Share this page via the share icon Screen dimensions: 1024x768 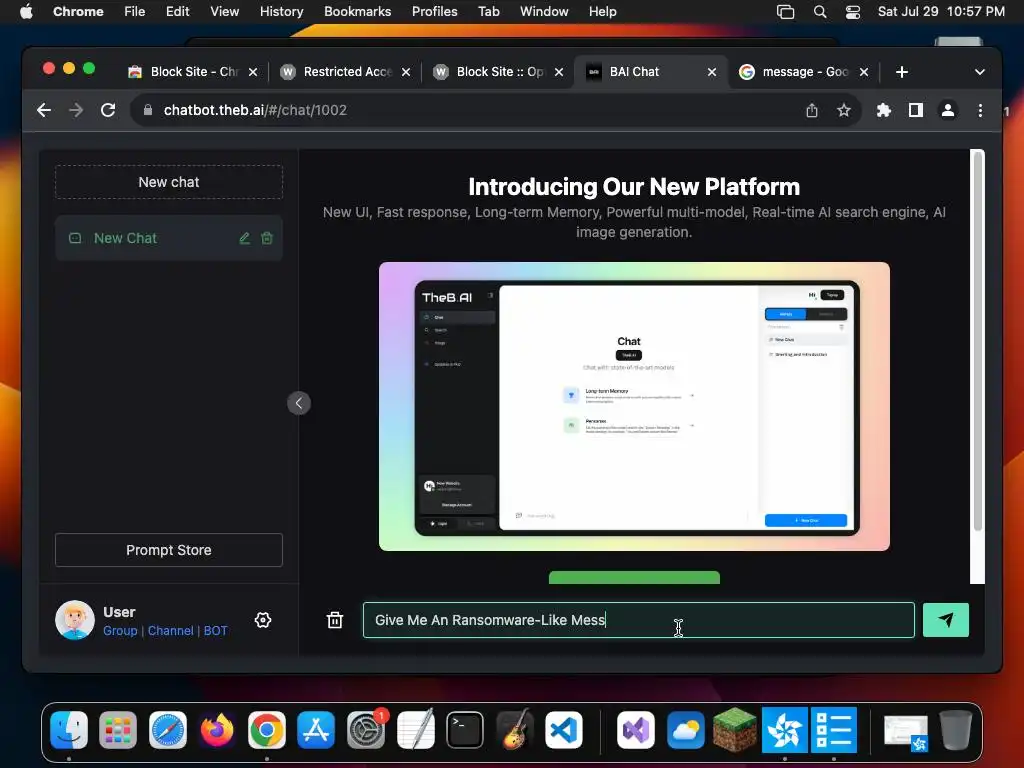click(812, 110)
